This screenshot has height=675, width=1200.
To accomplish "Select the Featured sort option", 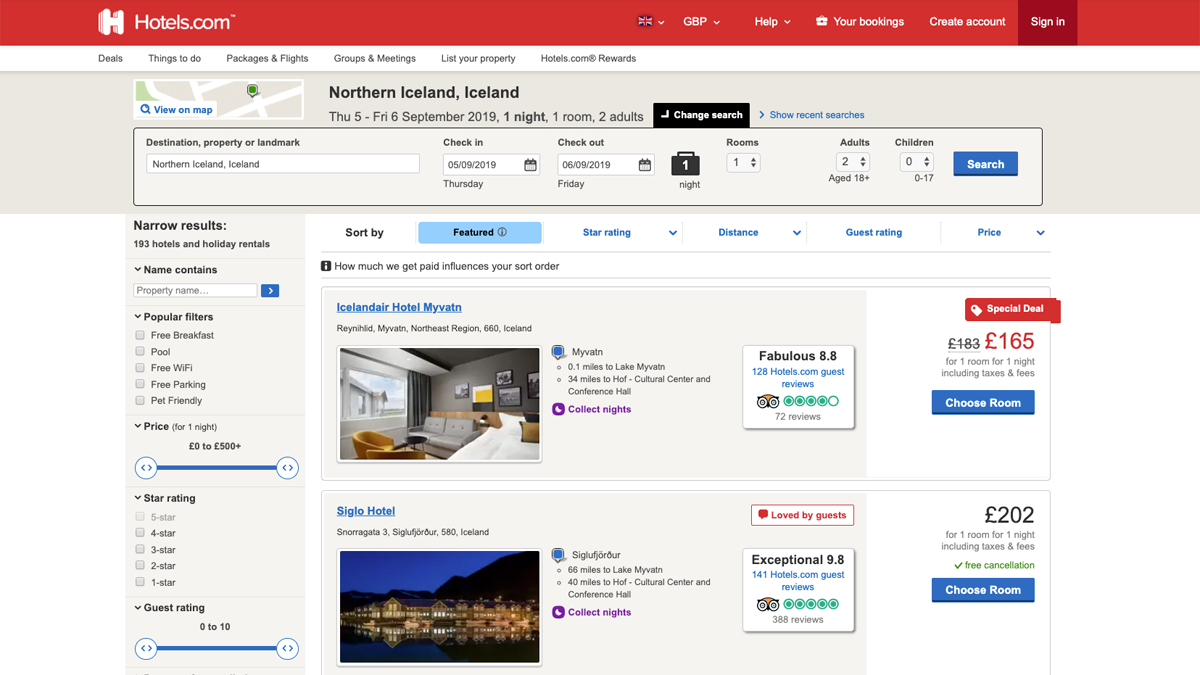I will tap(480, 232).
